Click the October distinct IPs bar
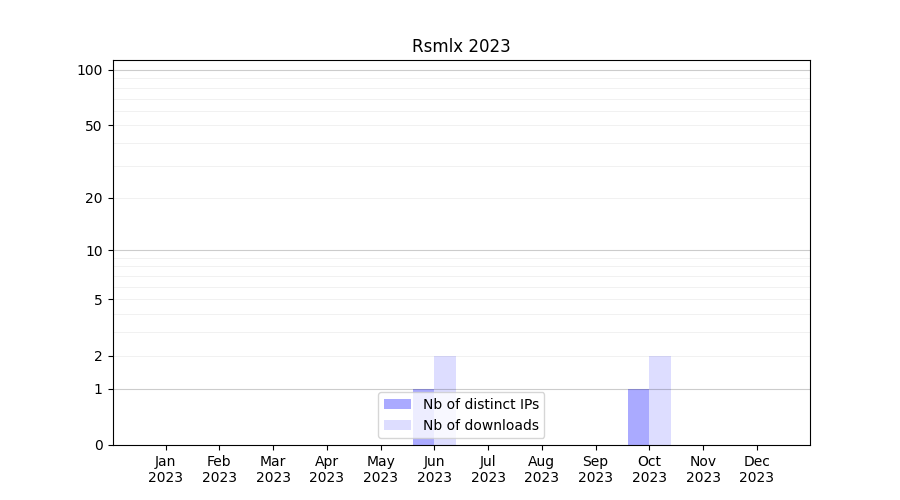Viewport: 900px width, 500px height. coord(638,417)
